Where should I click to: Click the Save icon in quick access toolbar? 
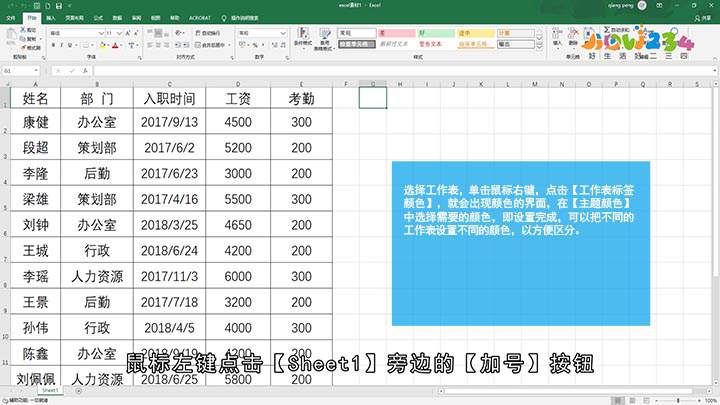pos(59,6)
